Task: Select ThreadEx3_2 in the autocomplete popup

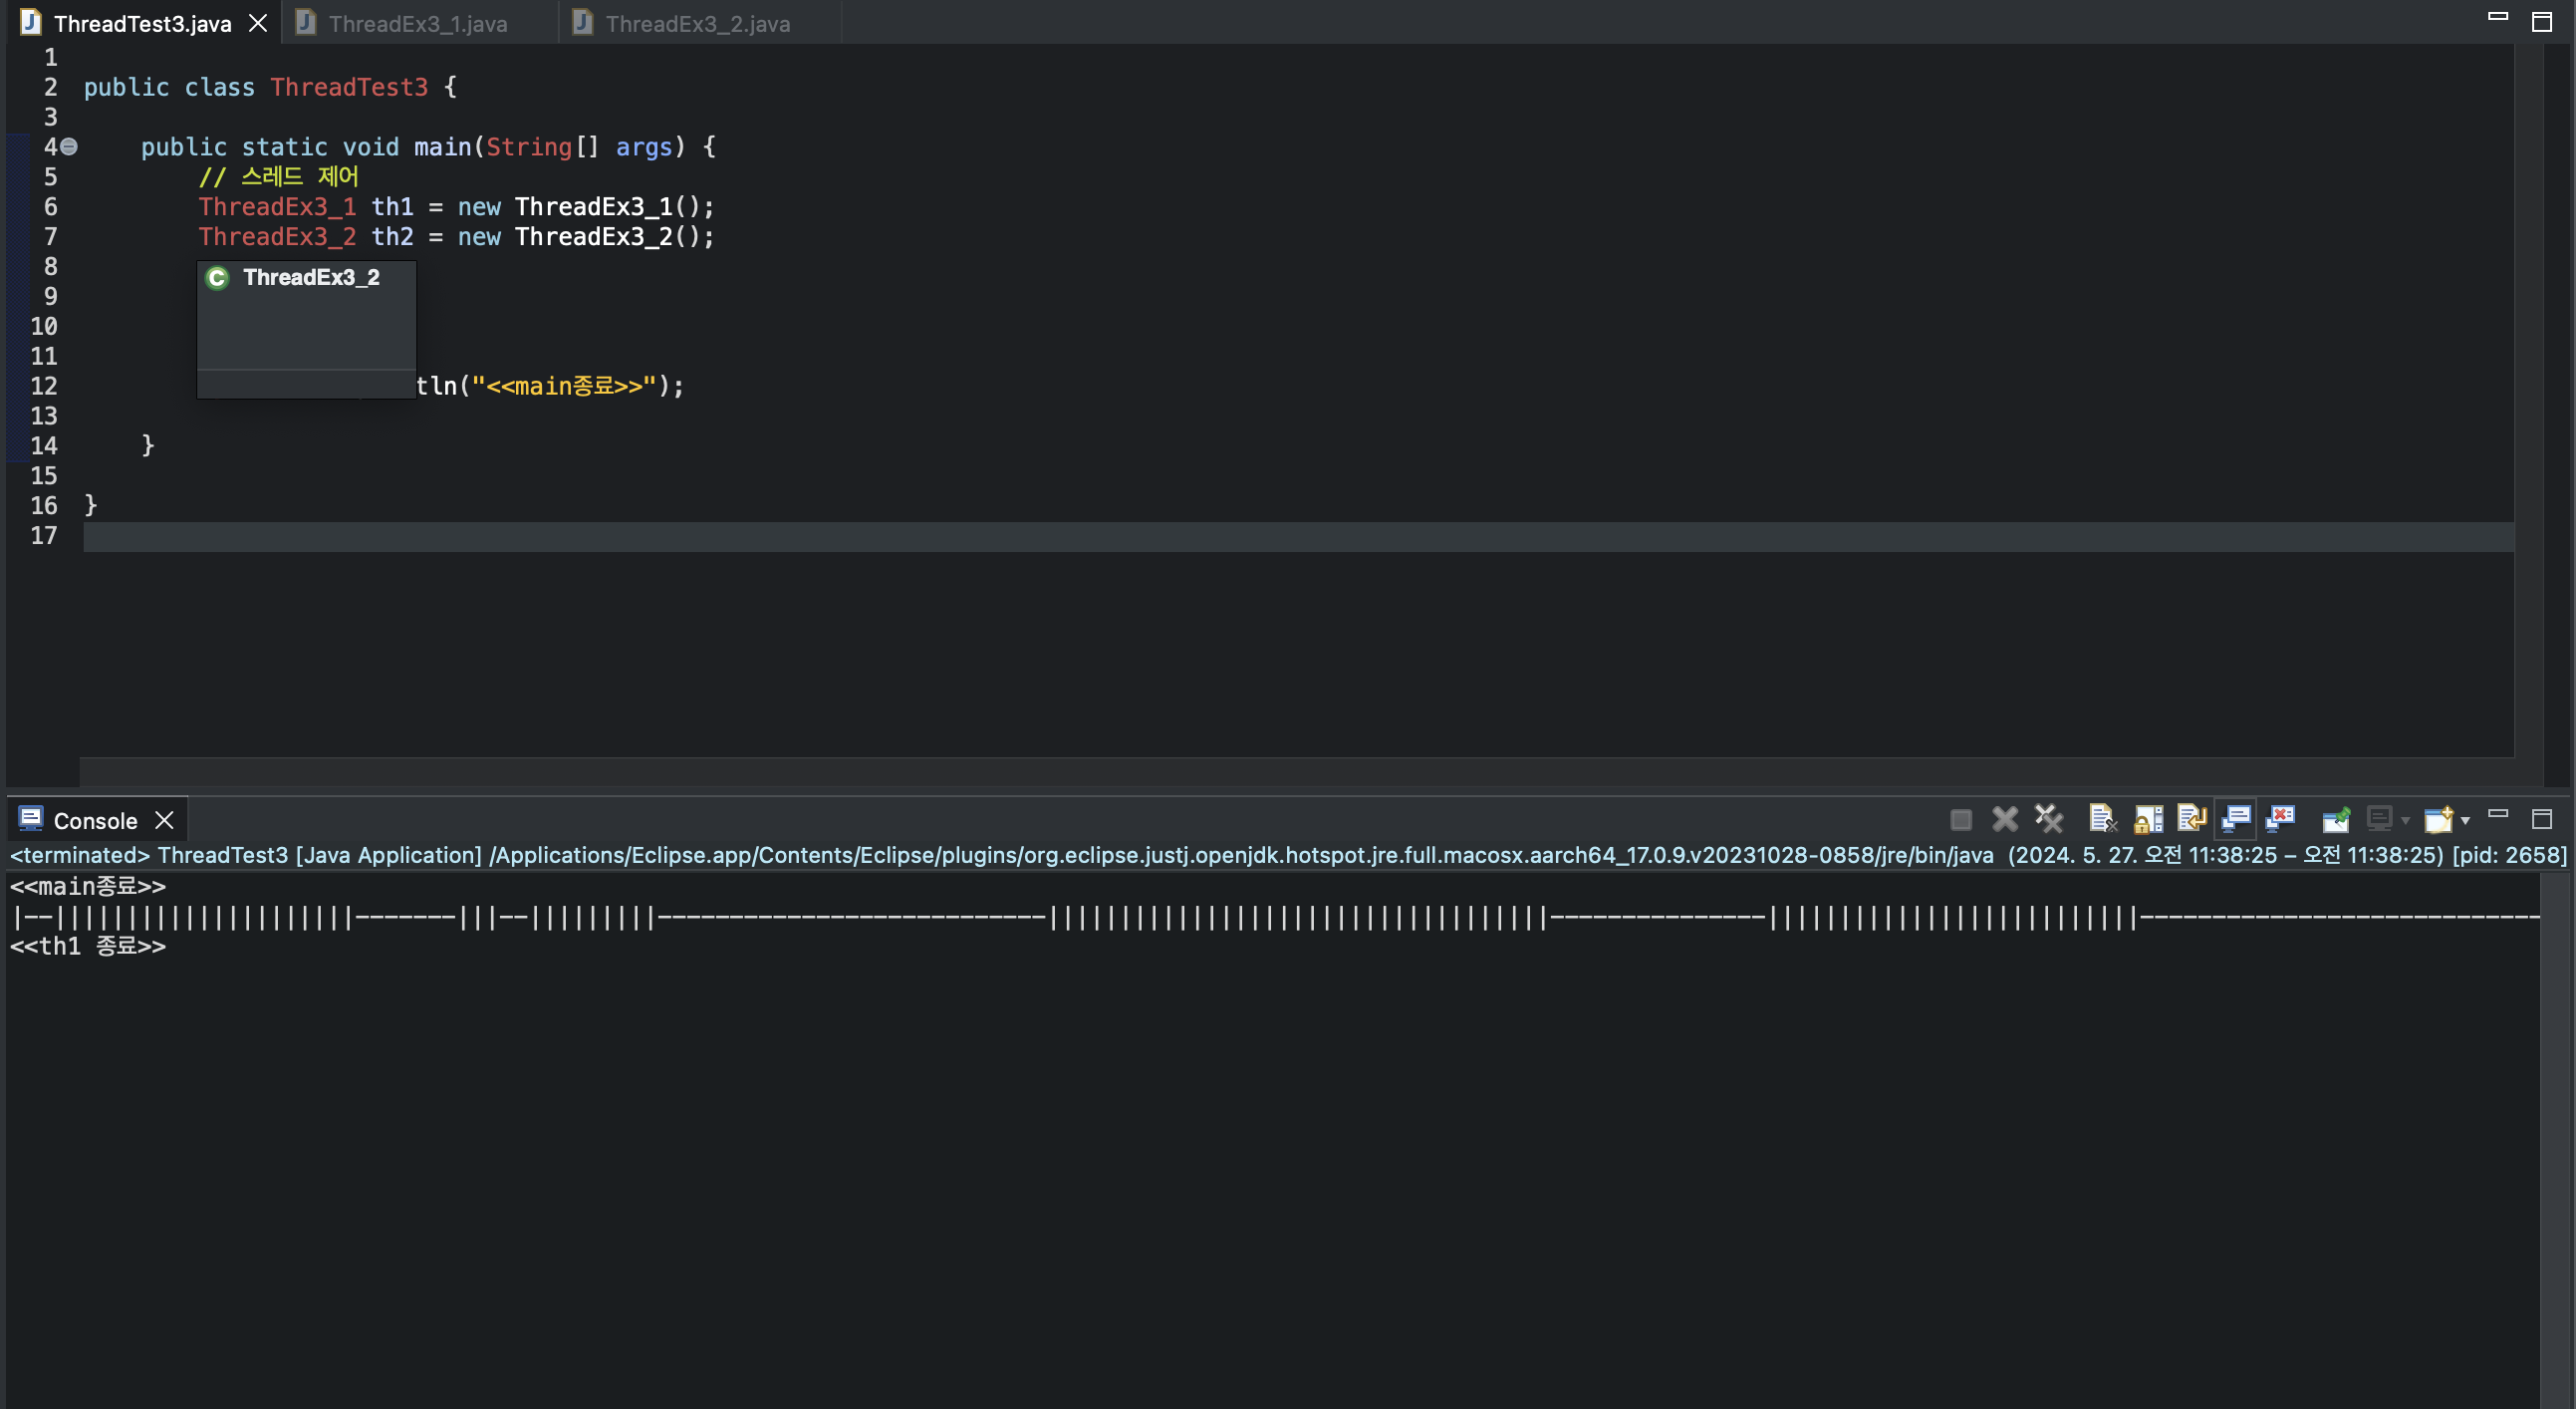Action: coord(310,278)
